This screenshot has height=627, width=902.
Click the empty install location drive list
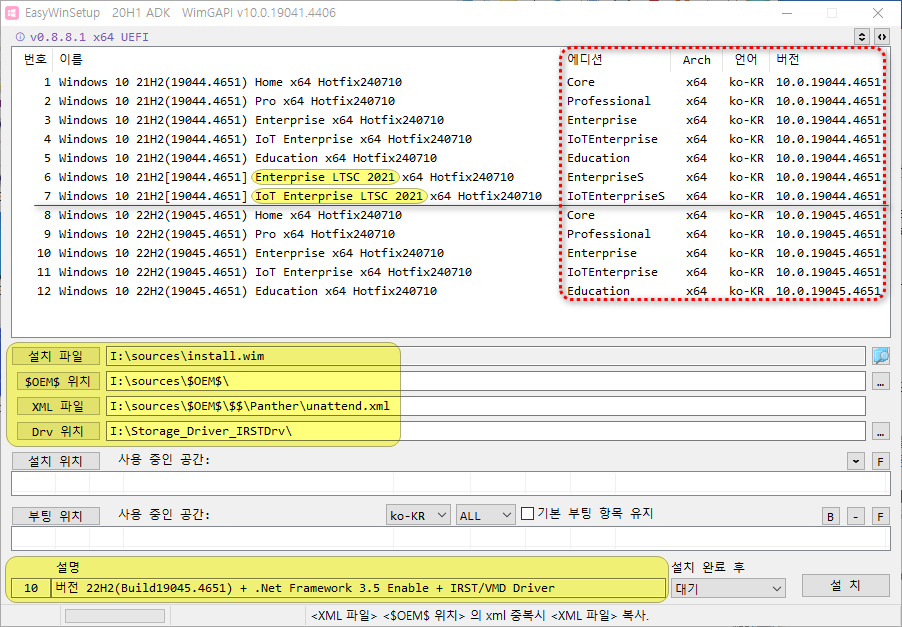pyautogui.click(x=450, y=483)
